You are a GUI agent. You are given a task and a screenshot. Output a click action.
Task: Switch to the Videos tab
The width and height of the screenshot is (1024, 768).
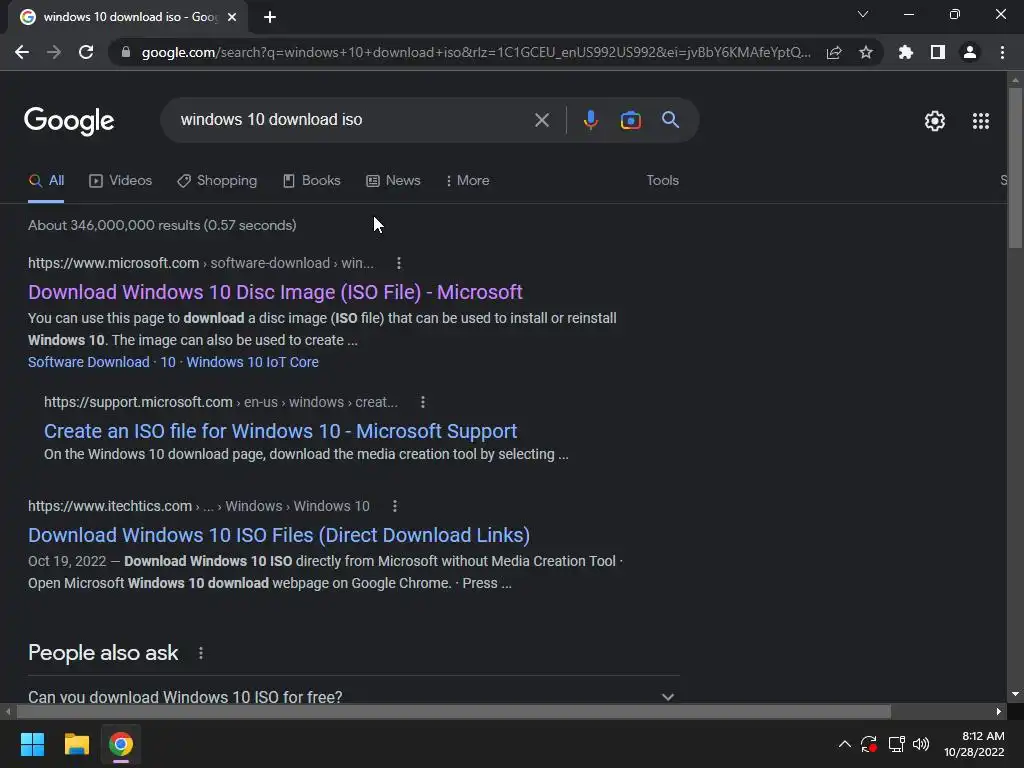[x=120, y=181]
